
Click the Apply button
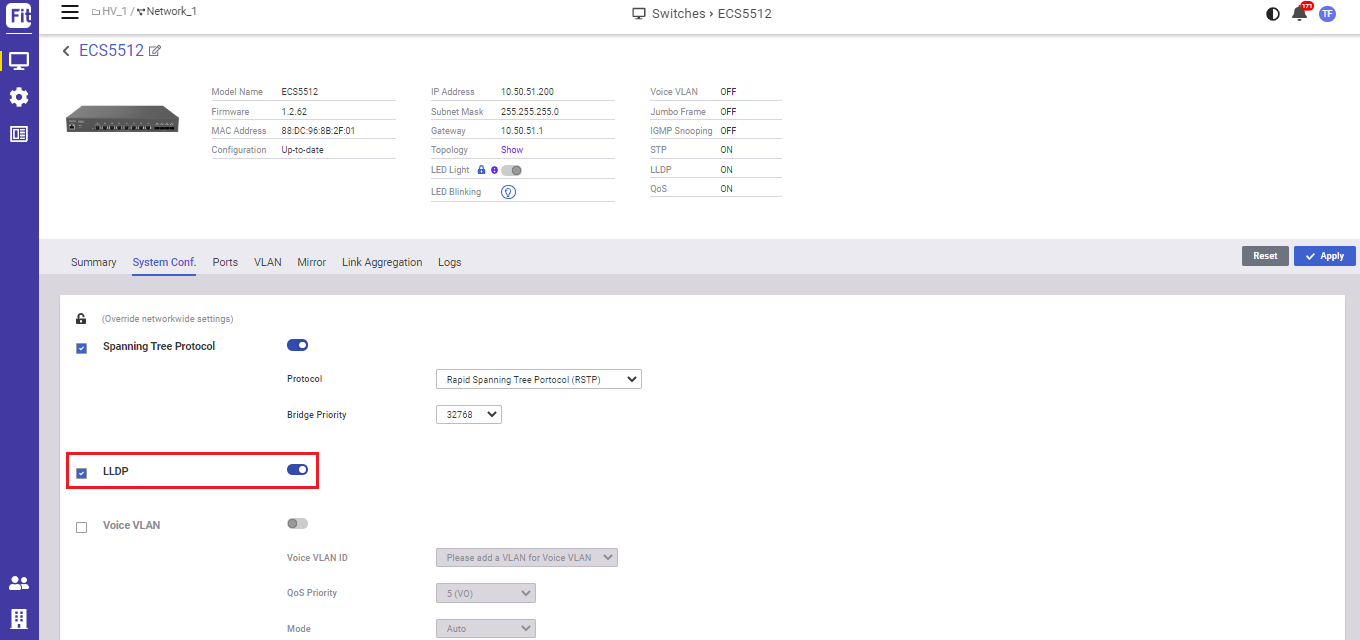tap(1324, 256)
